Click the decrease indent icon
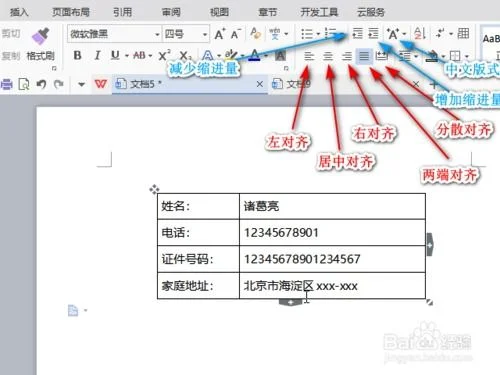The image size is (500, 375). pos(357,33)
